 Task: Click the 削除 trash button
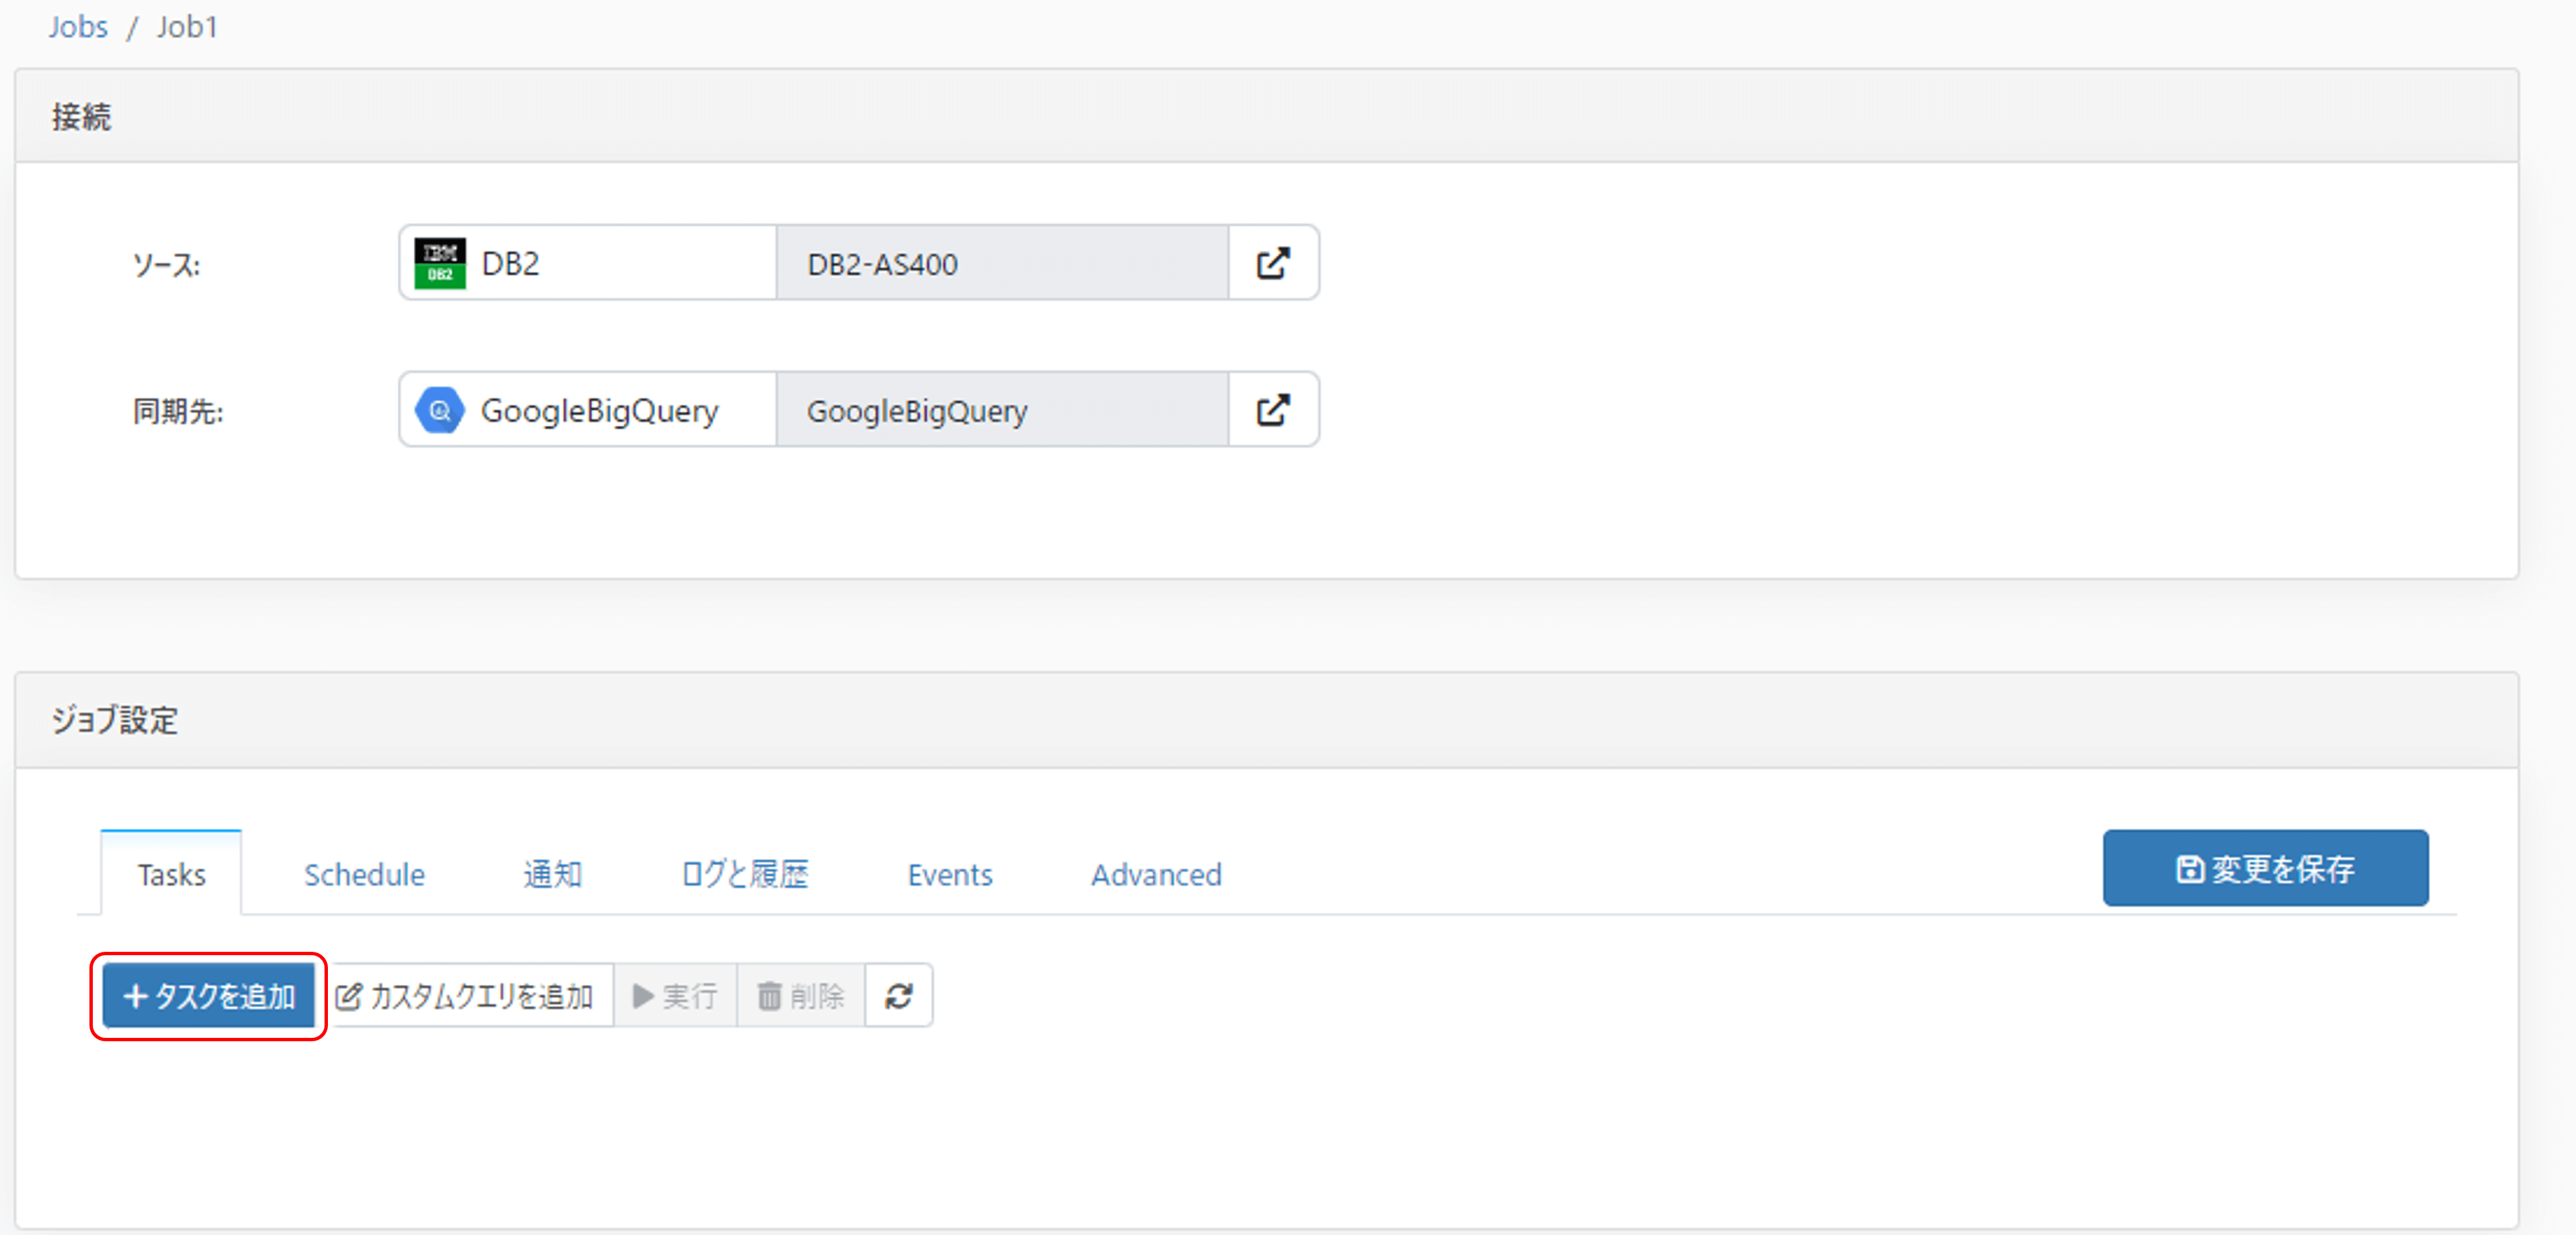point(800,996)
